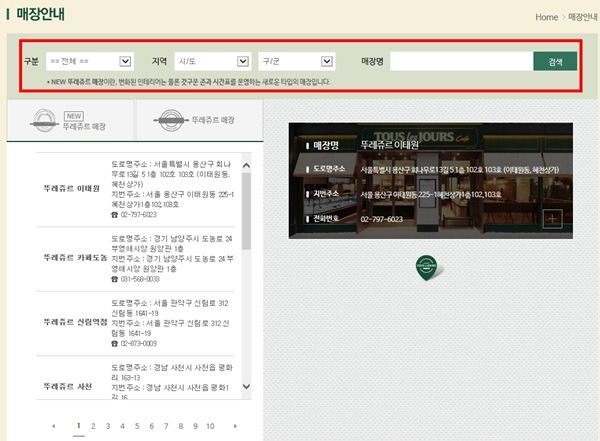This screenshot has height=441, width=600.
Task: Go to page 4 of store list
Action: [122, 426]
